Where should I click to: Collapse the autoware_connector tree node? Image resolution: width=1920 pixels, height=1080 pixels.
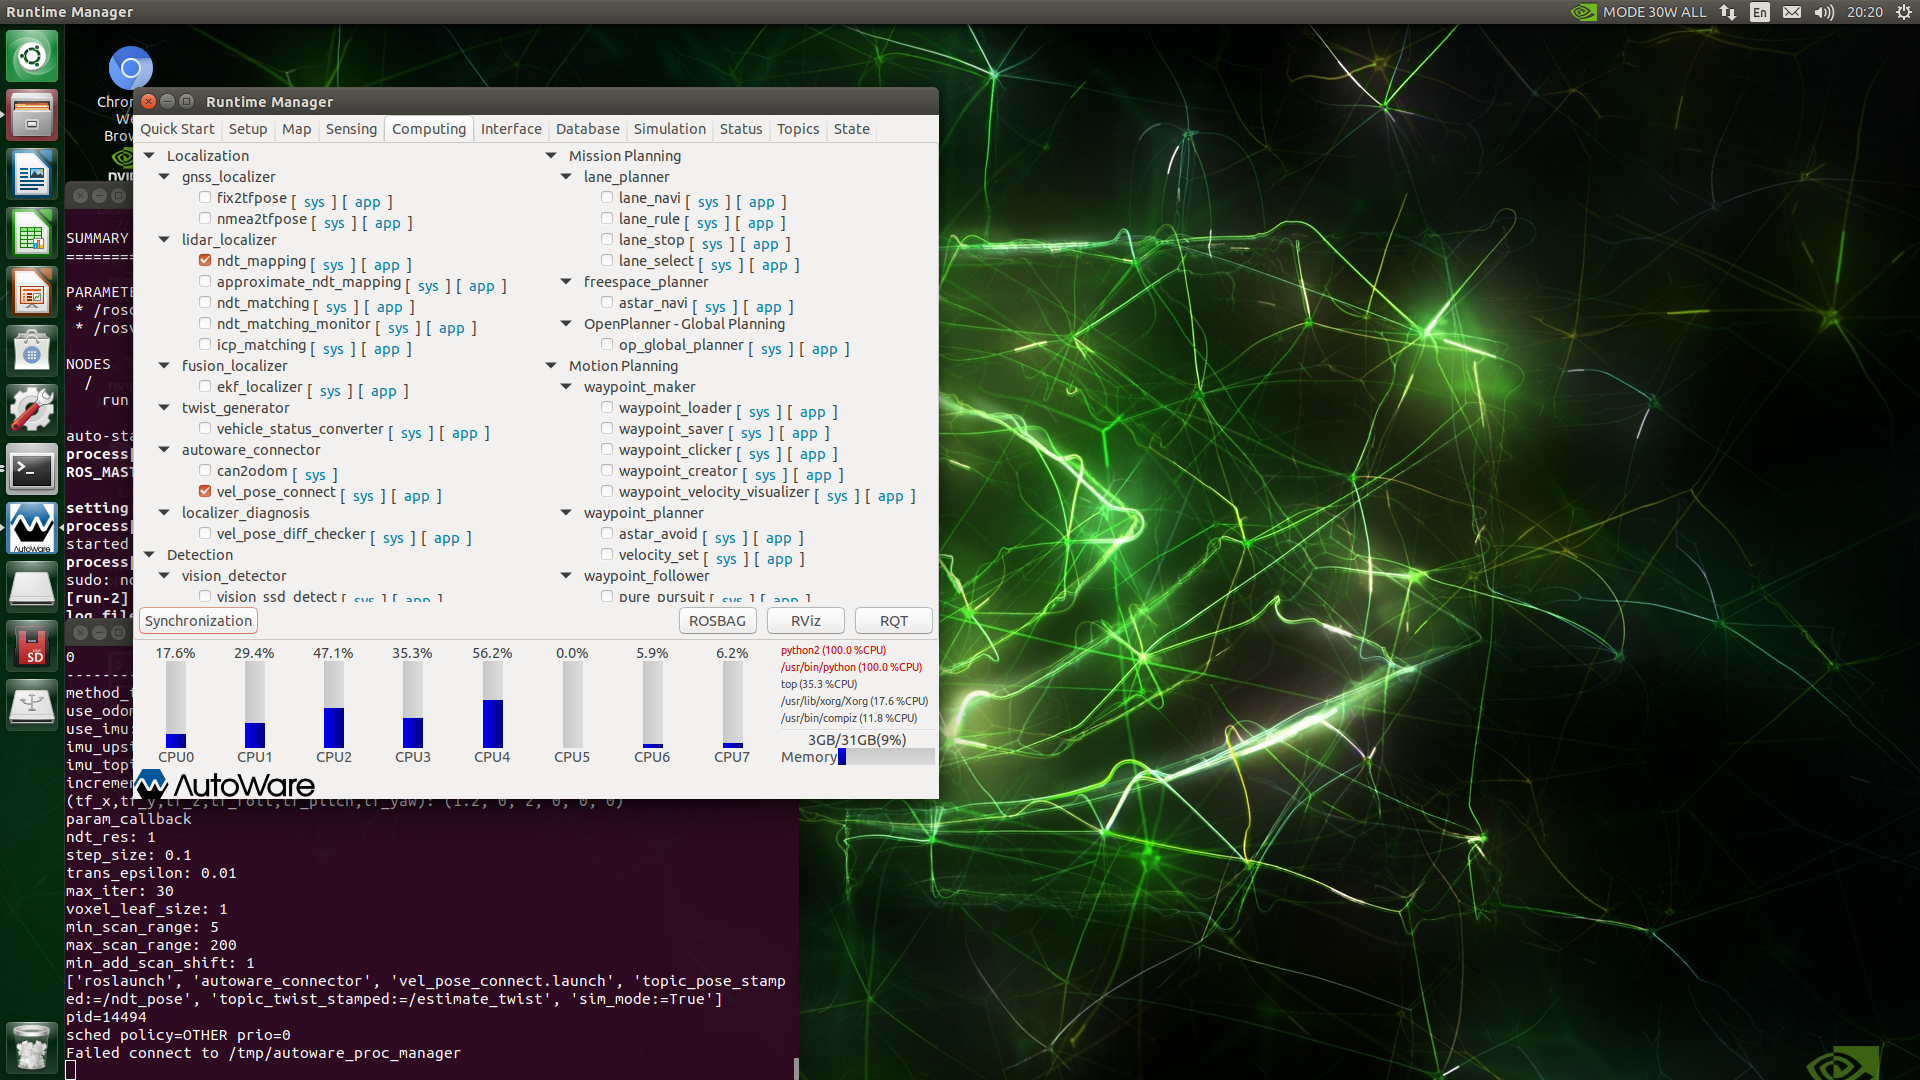[164, 449]
